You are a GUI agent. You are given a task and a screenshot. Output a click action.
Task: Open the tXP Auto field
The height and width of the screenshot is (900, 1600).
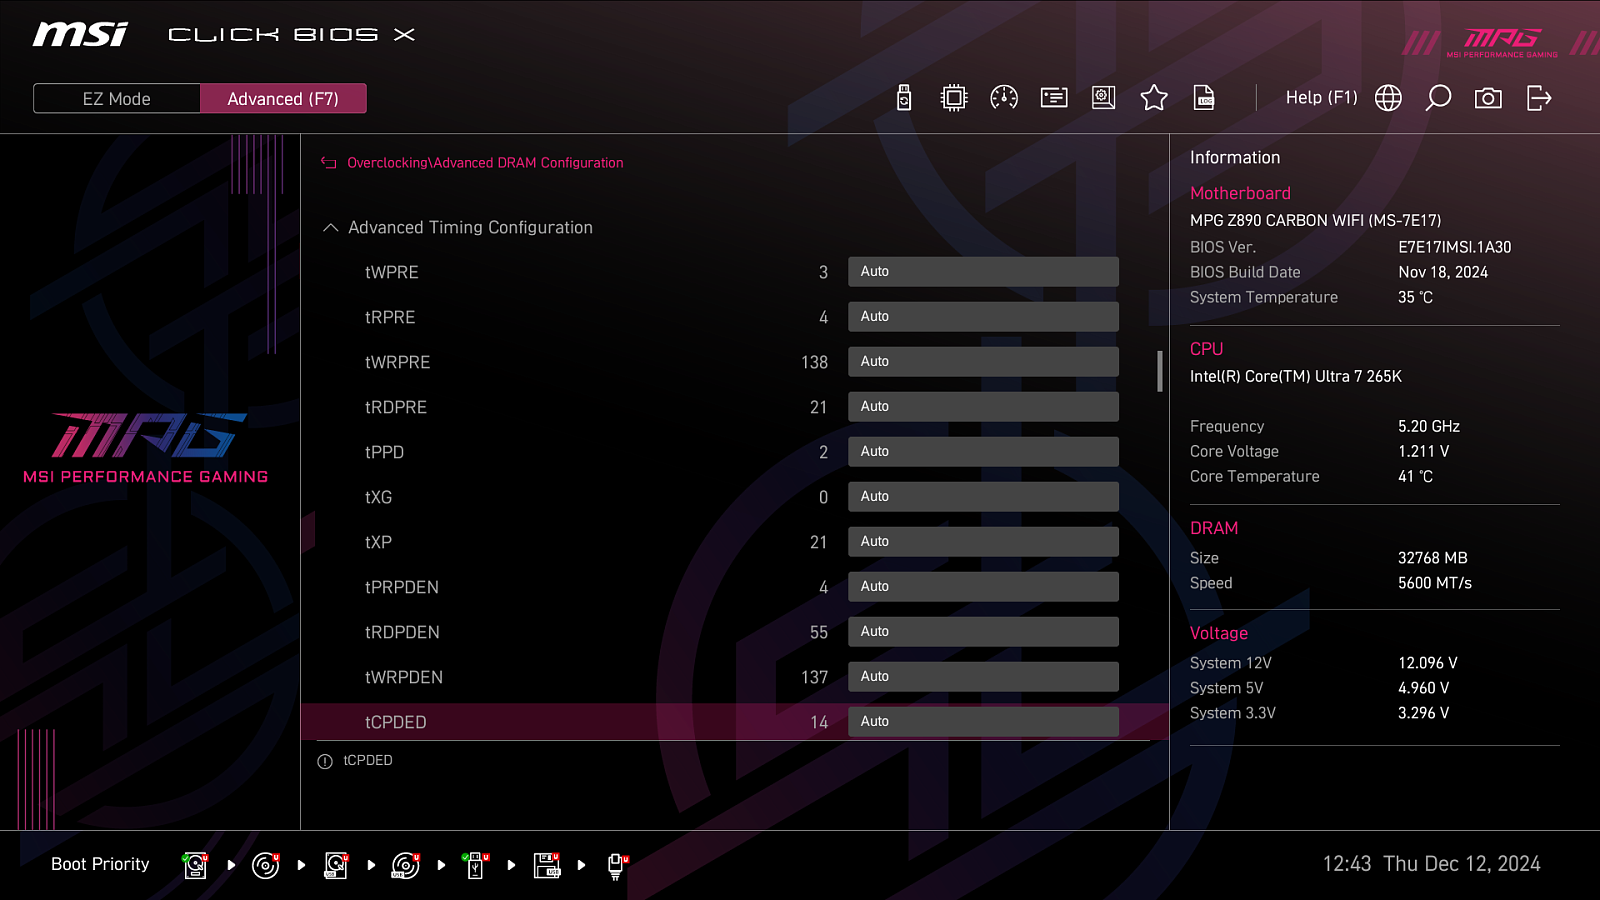click(983, 542)
